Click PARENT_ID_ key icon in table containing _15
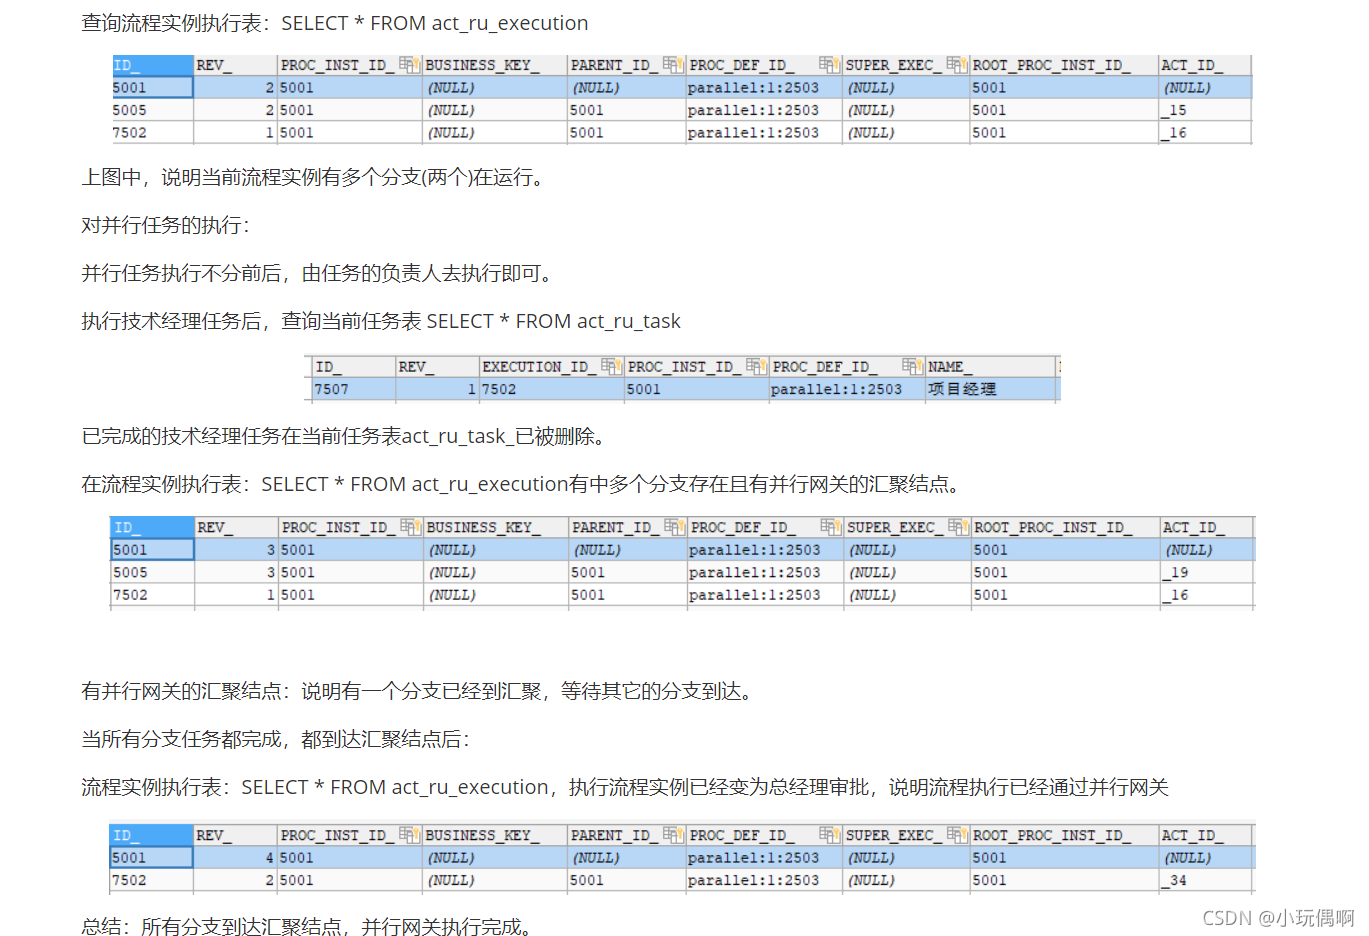 click(x=673, y=64)
